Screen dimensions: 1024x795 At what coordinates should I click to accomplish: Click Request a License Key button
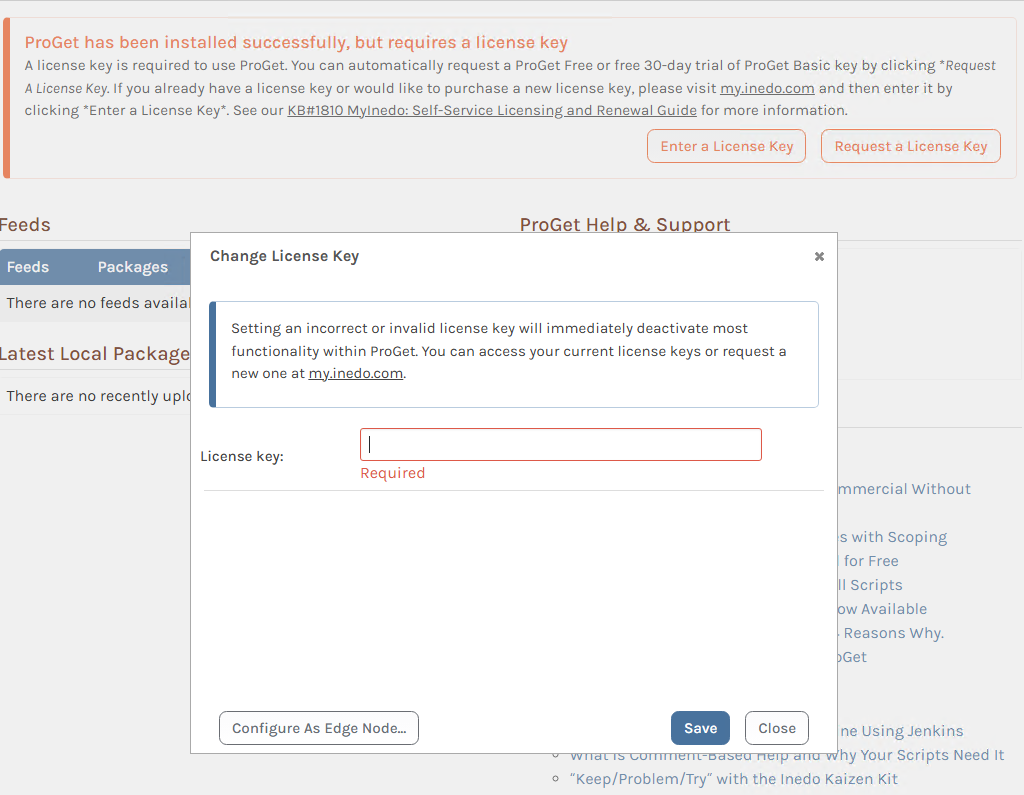[x=910, y=146]
